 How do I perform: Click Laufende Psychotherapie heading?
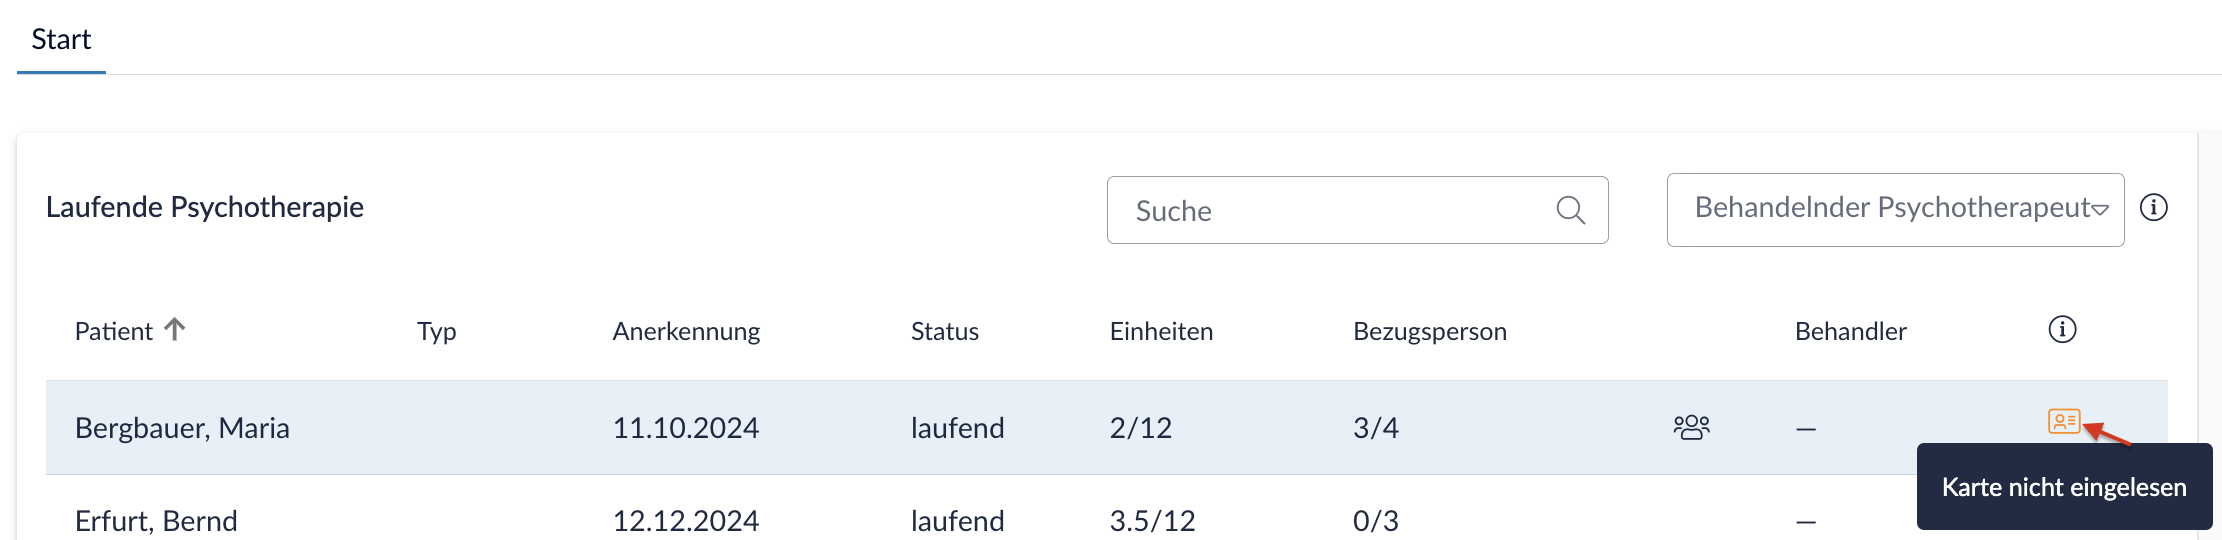point(205,207)
